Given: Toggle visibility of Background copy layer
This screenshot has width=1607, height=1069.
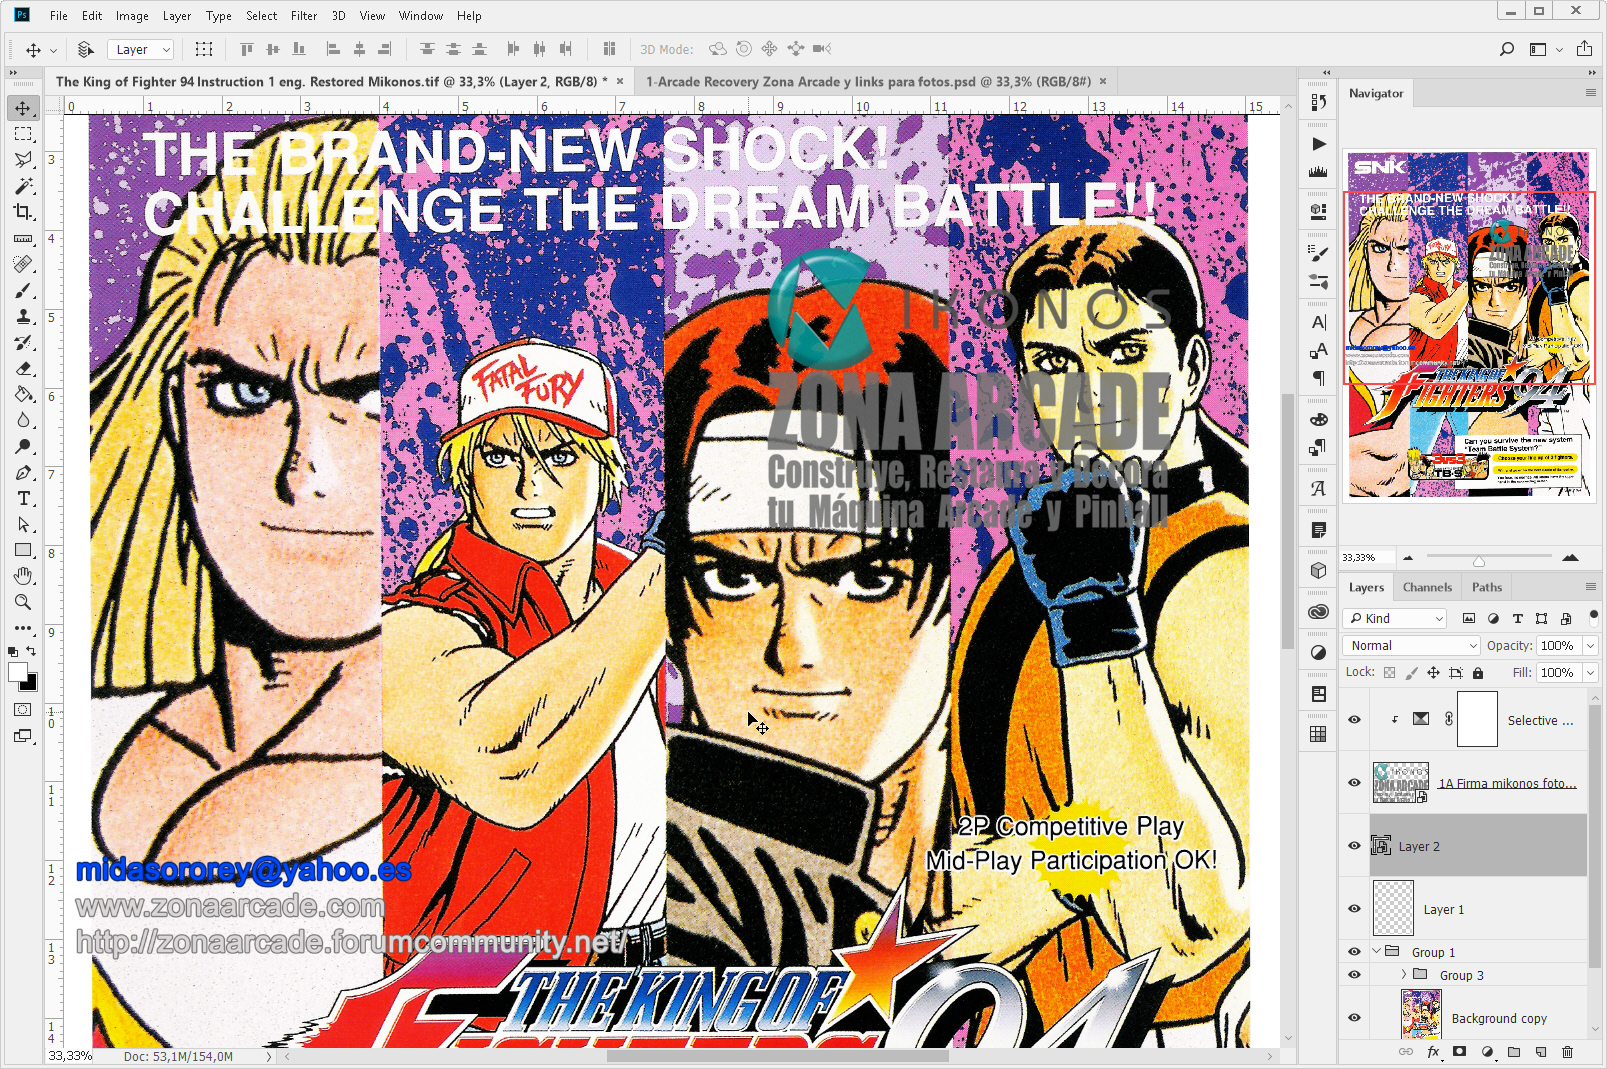Looking at the screenshot, I should (x=1353, y=1018).
